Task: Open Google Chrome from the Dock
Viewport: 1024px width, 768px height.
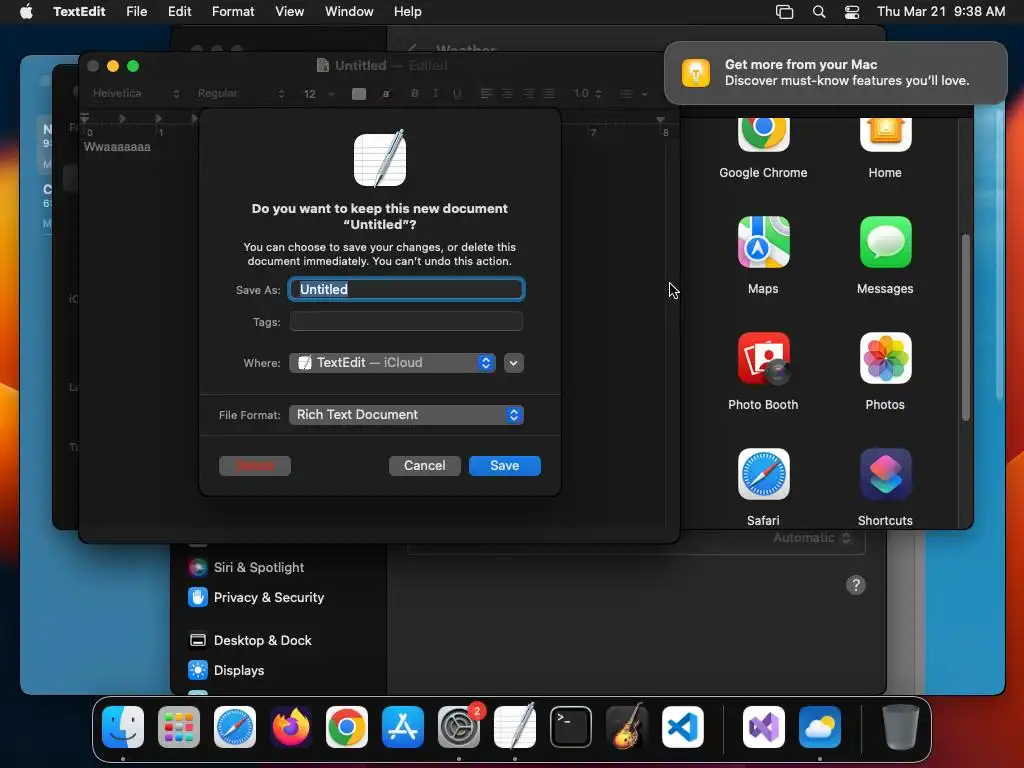Action: 347,727
